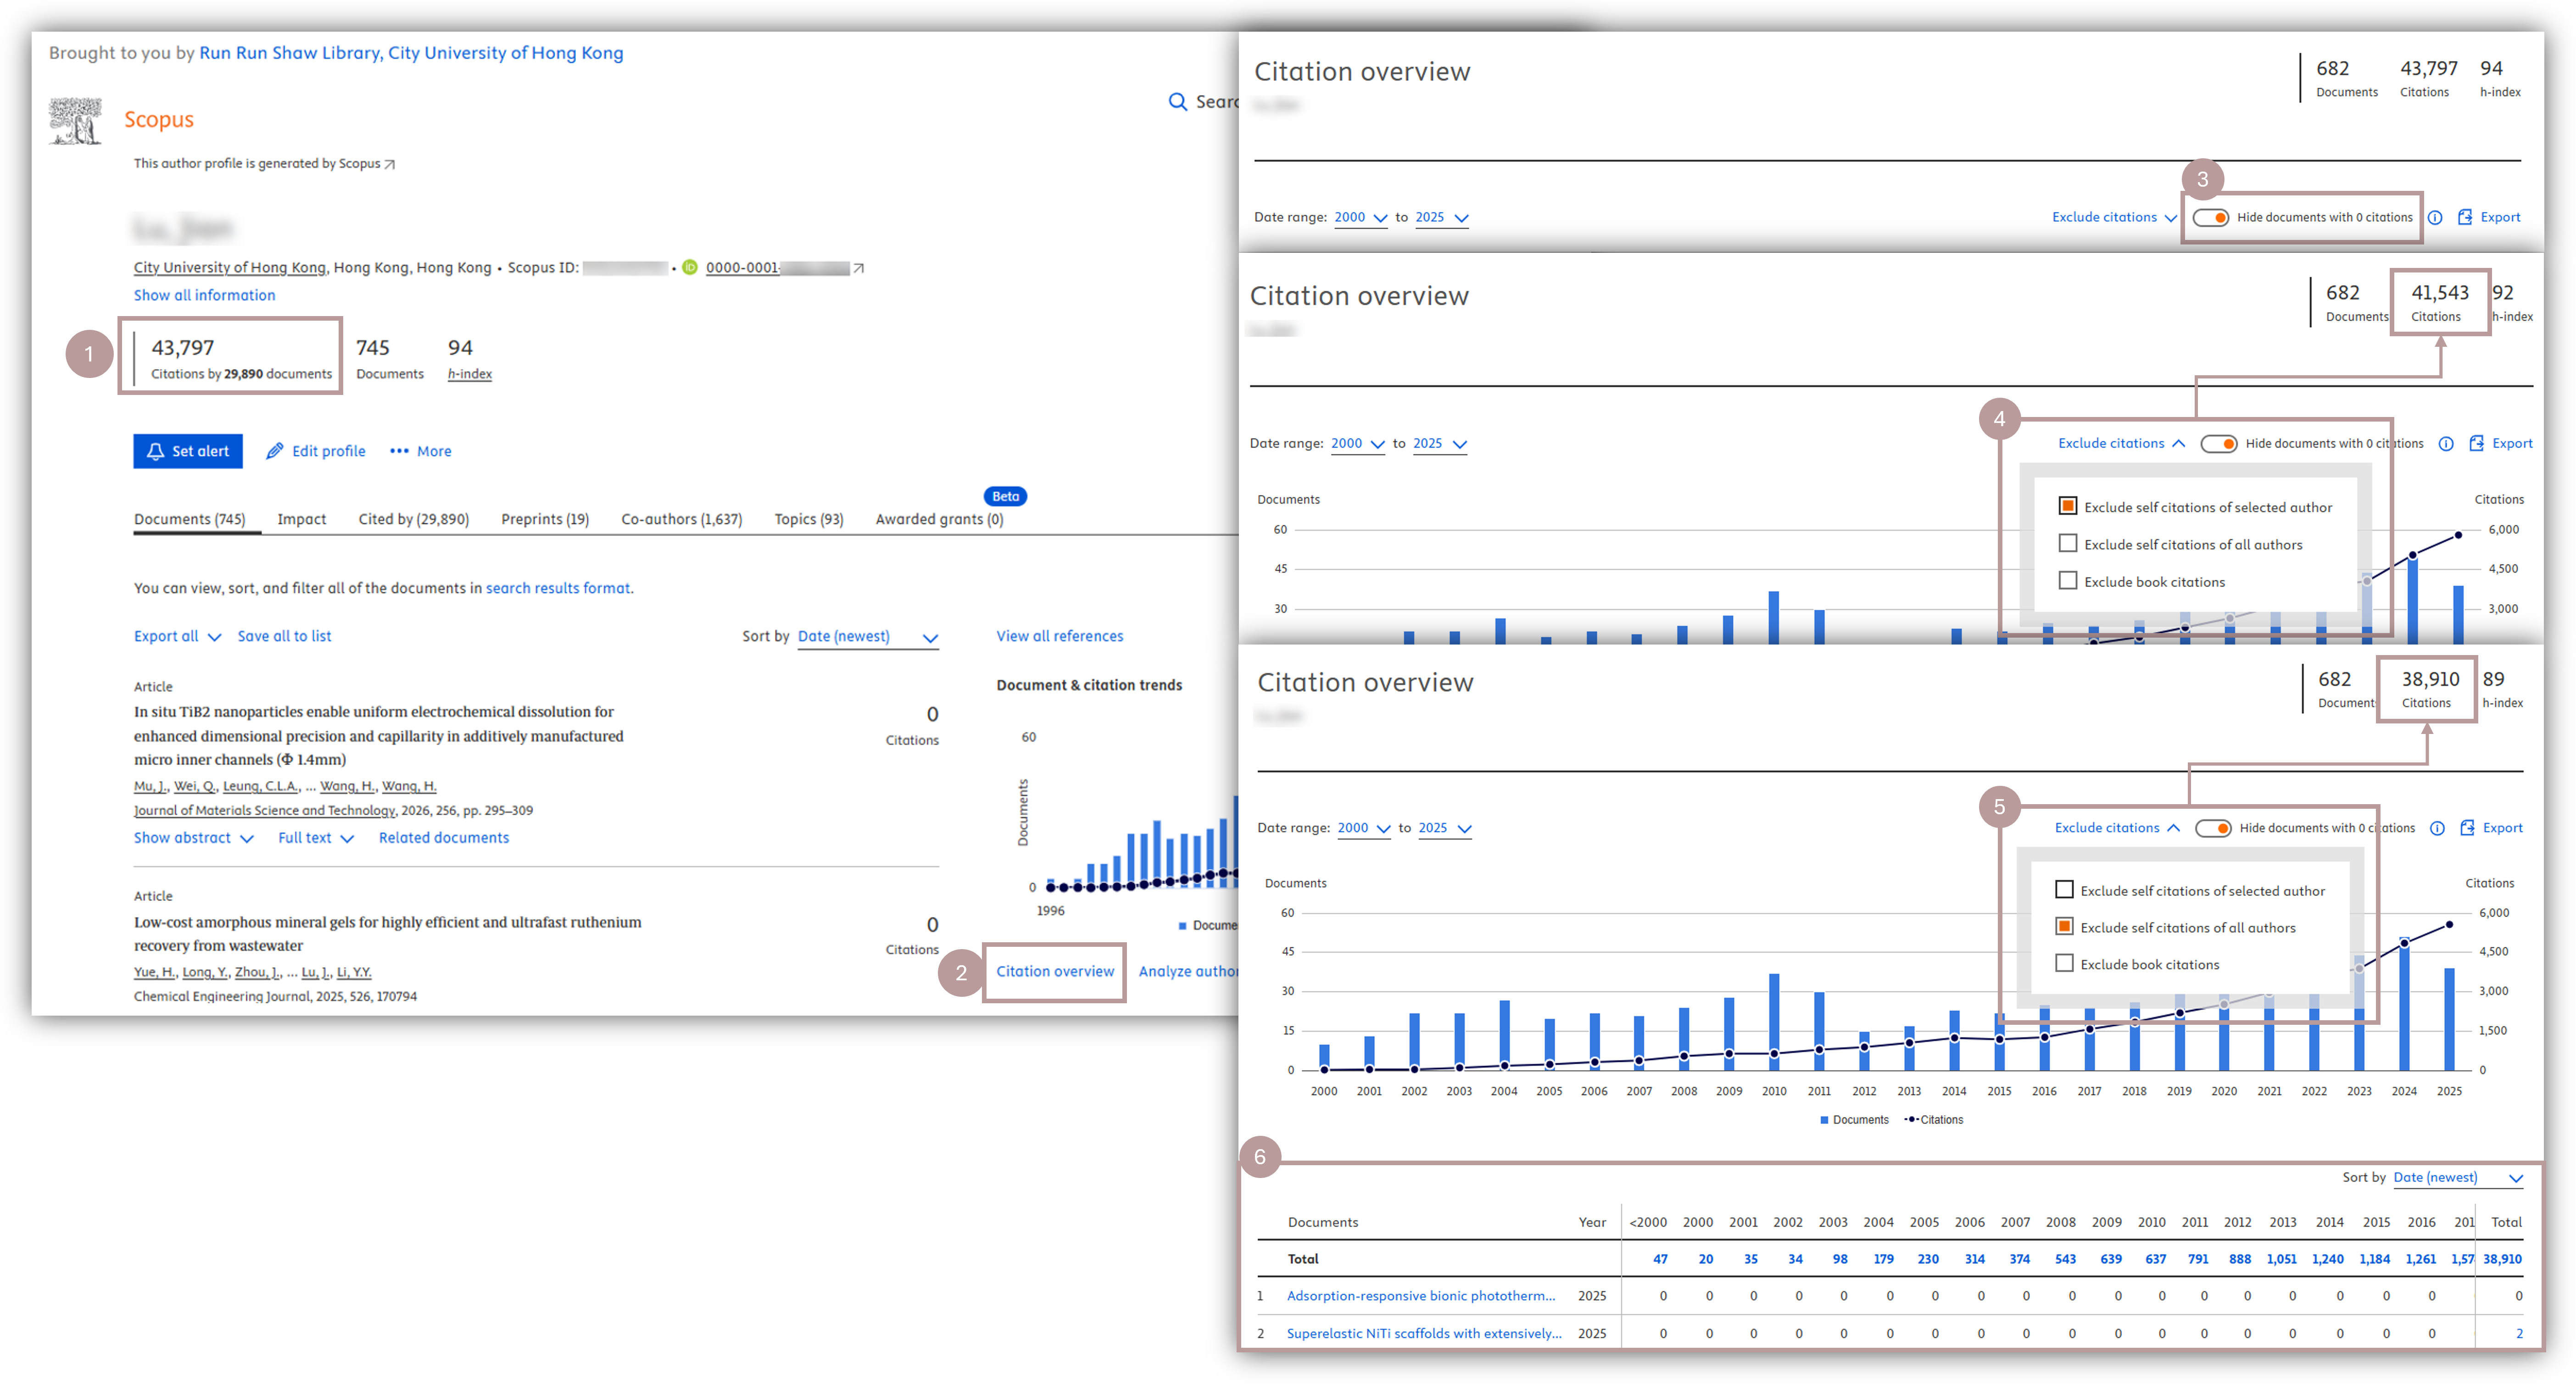Open Sort by Date (newest) dropdown in documents list
Viewport: 2576px width, 1384px height.
pos(867,637)
